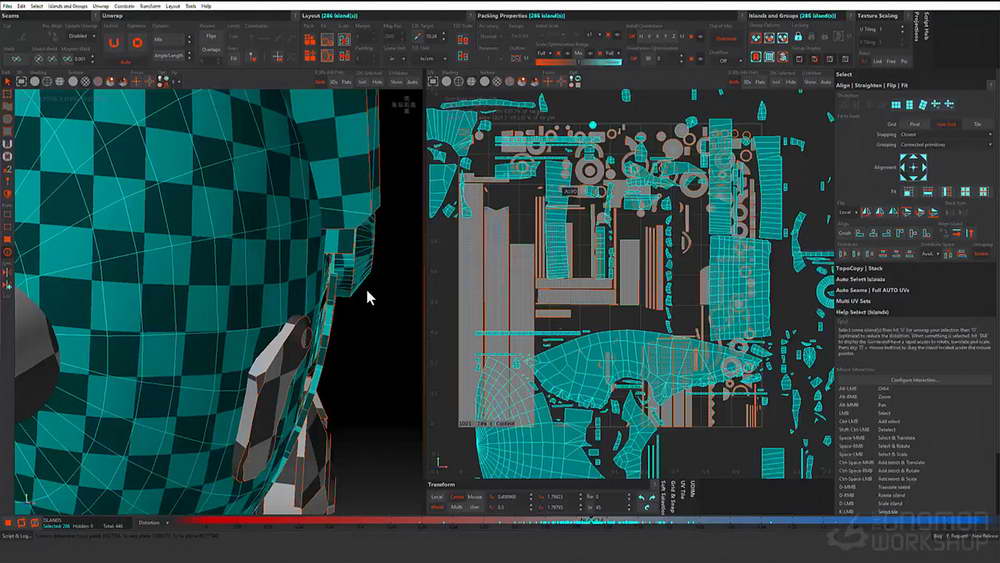Click the red R group icon
This screenshot has height=563, width=1000.
coord(756,57)
